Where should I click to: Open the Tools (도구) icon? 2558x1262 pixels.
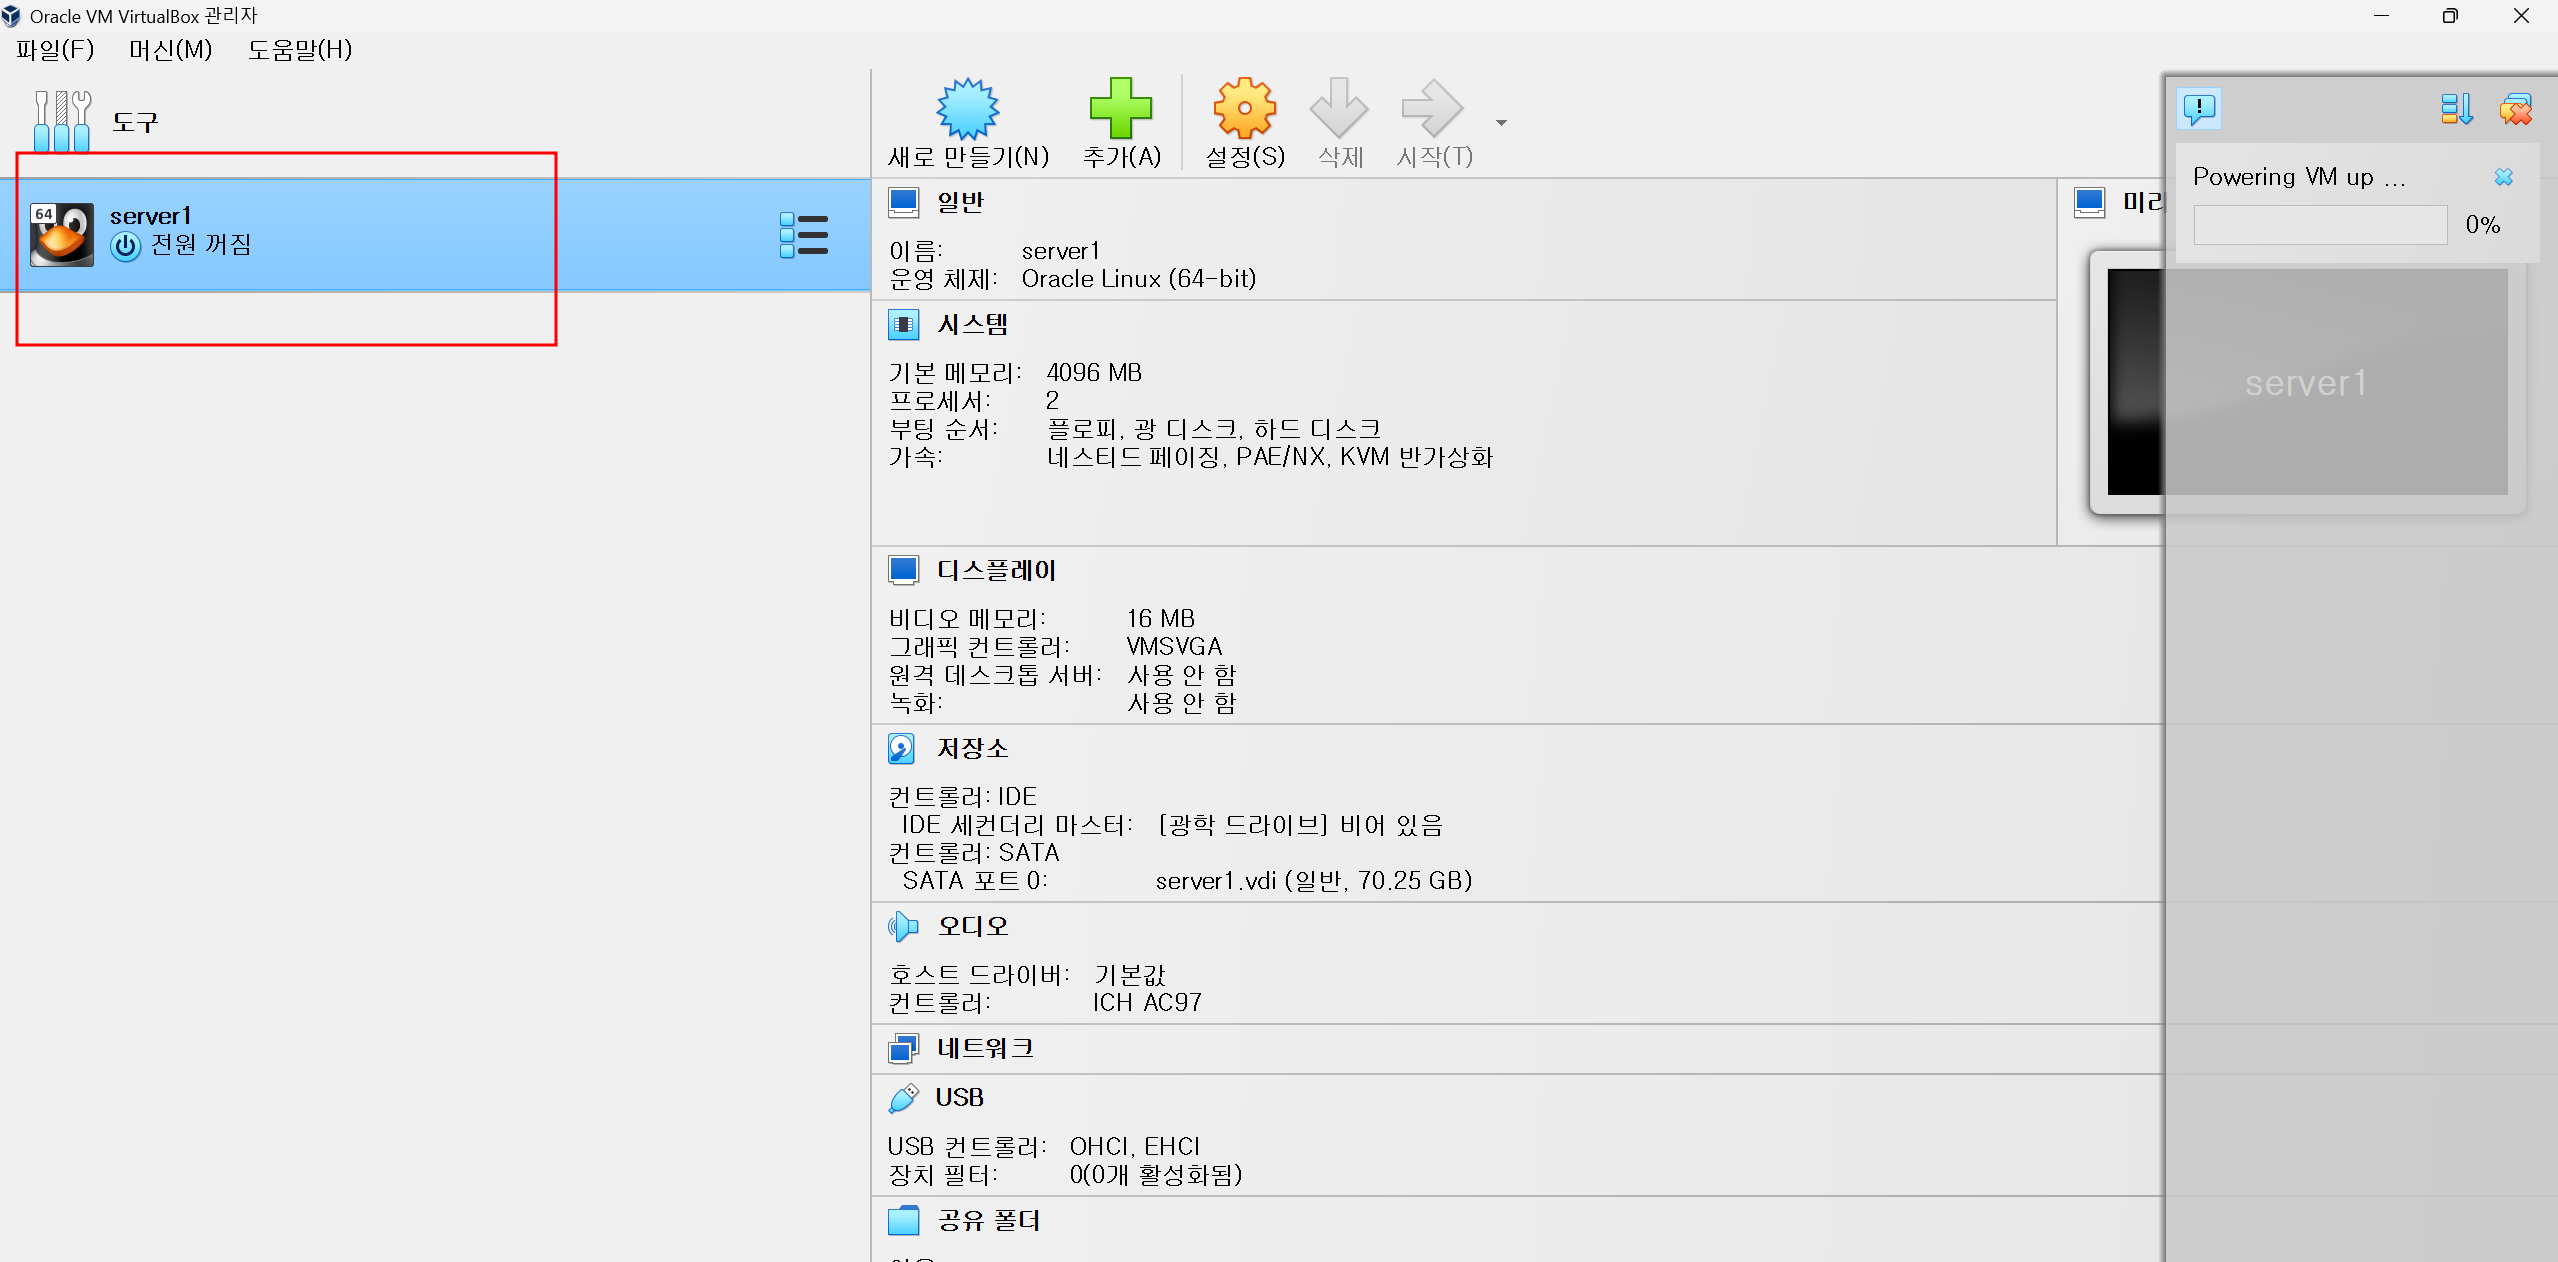click(x=62, y=121)
